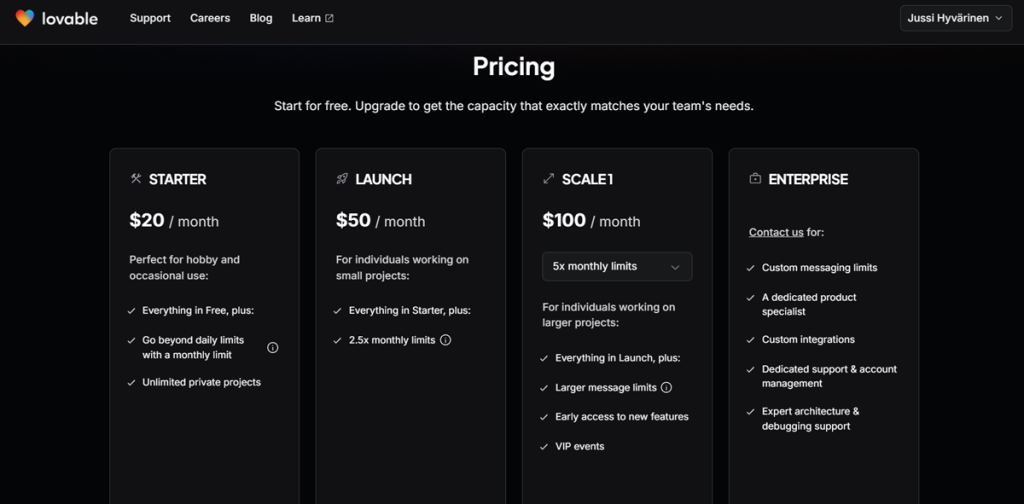Go to the Careers page
Image resolution: width=1024 pixels, height=504 pixels.
click(x=210, y=18)
